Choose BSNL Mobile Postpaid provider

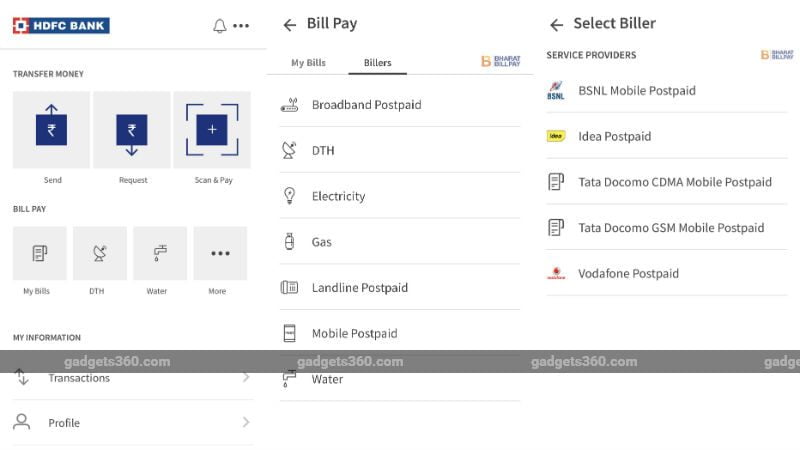[636, 91]
